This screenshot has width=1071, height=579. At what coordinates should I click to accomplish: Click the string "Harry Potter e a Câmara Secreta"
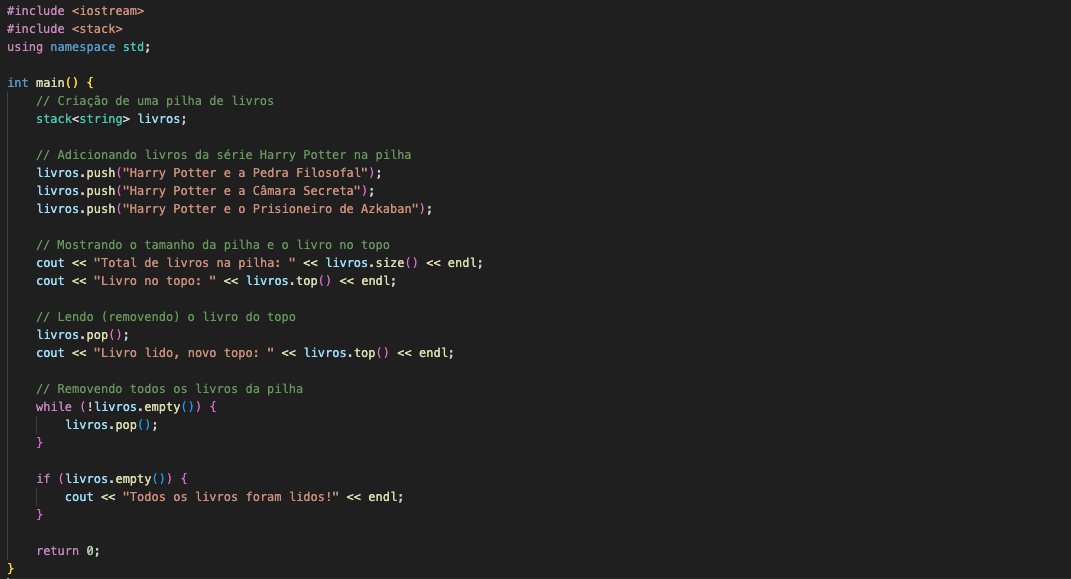242,191
